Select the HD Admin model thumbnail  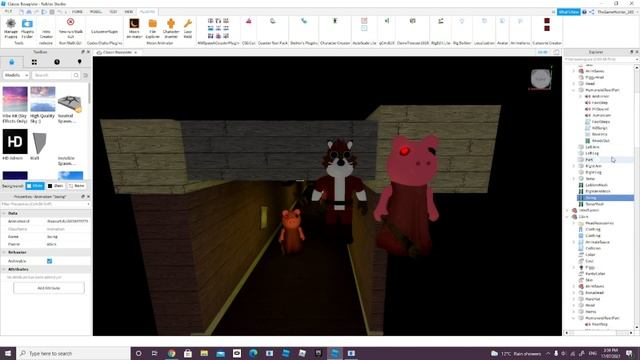click(15, 142)
